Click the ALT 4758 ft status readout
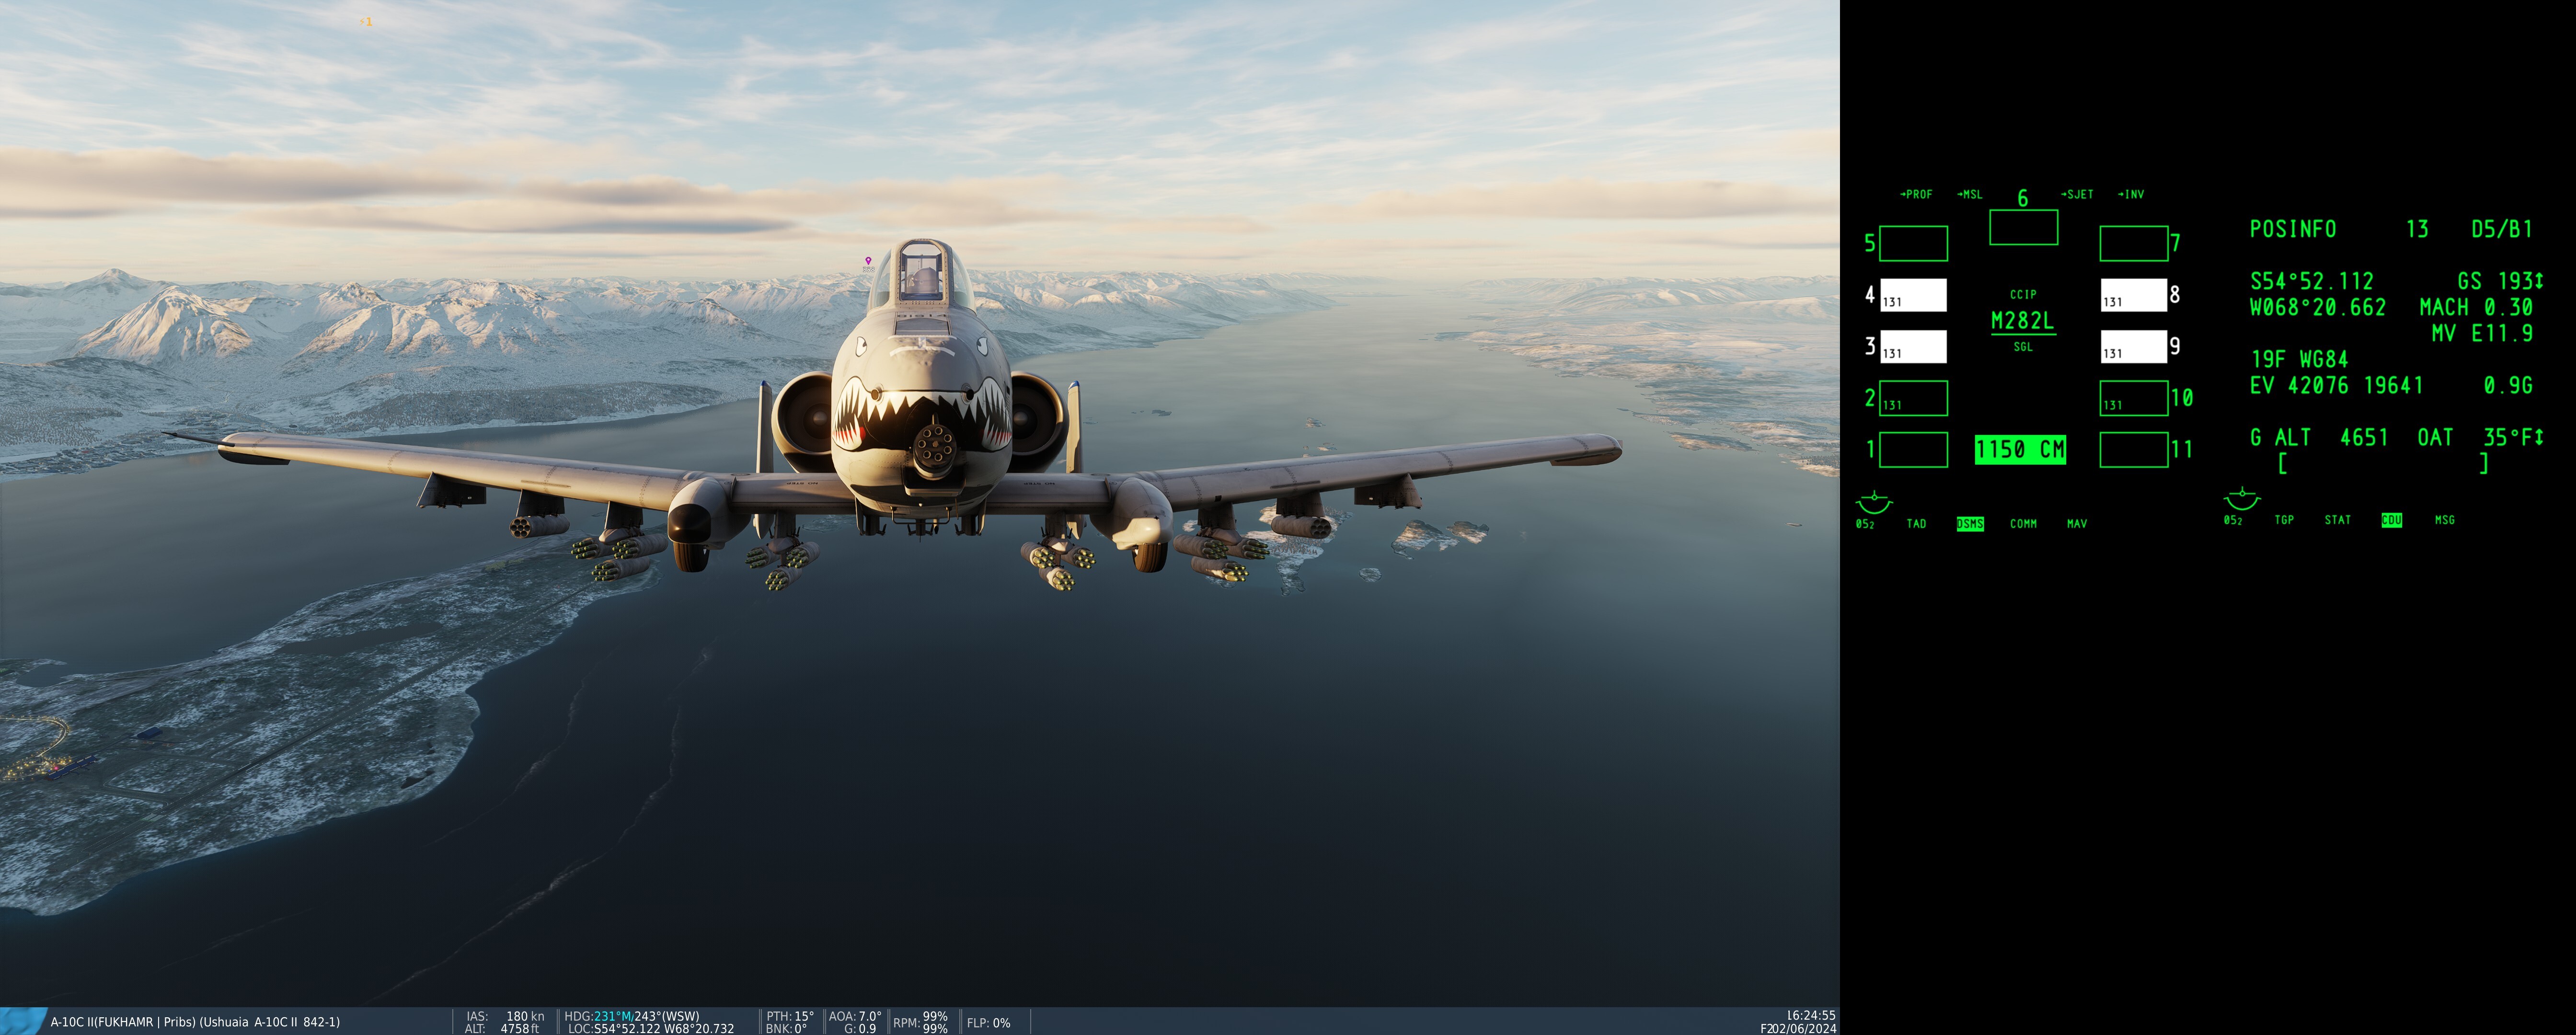 (502, 1029)
